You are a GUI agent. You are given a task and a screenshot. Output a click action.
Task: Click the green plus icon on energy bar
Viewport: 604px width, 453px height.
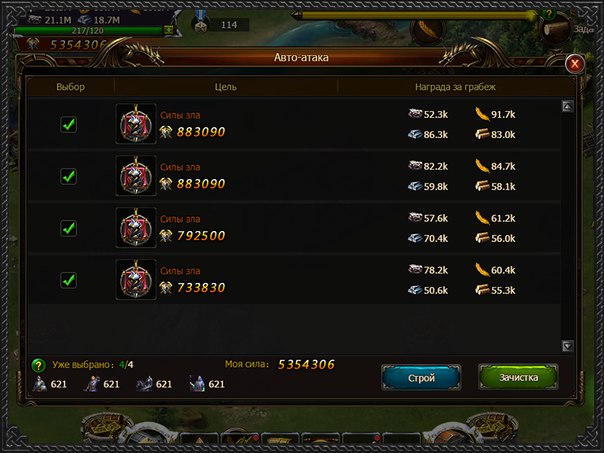(x=168, y=30)
